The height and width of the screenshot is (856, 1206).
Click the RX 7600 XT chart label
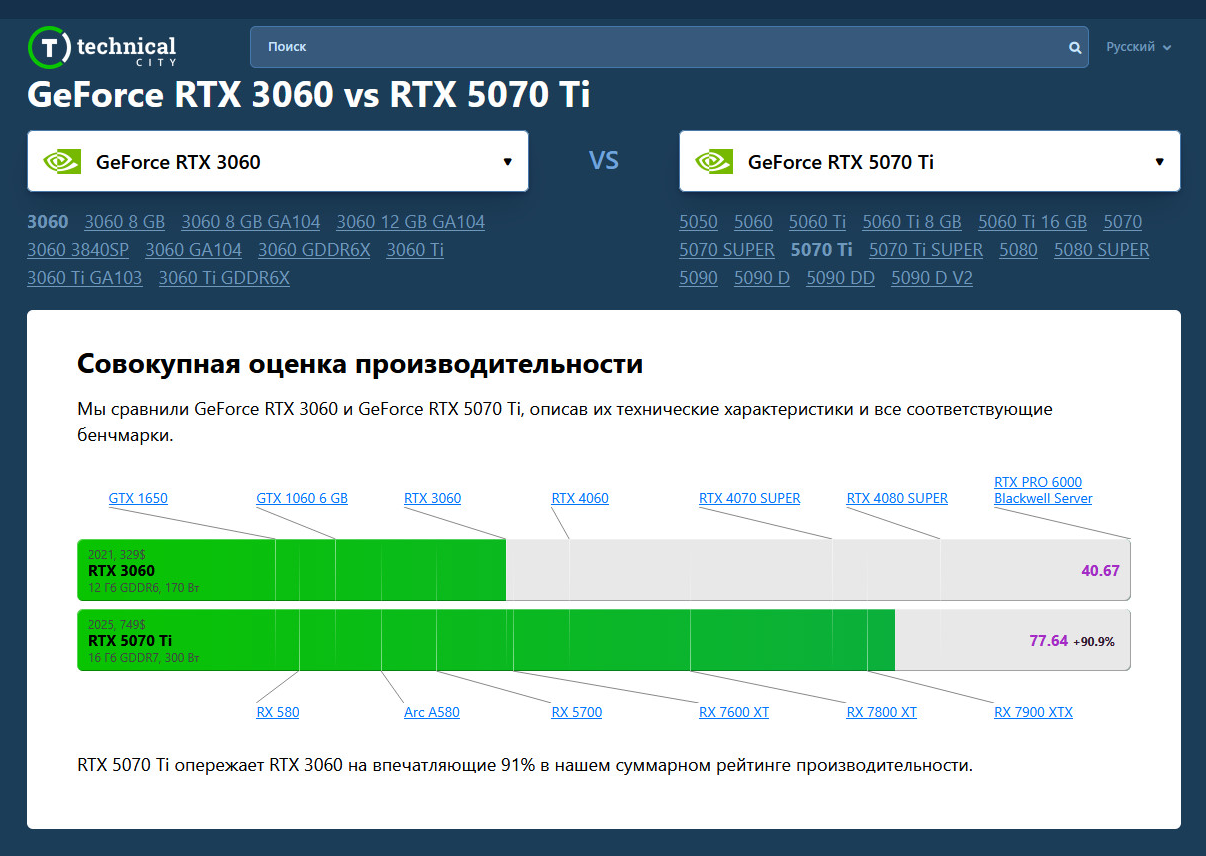(734, 713)
